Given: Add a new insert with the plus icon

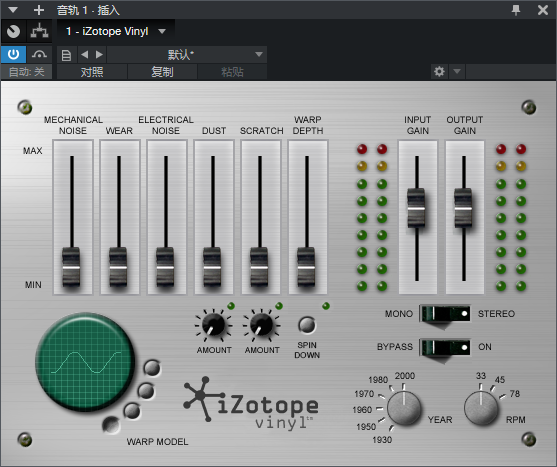Looking at the screenshot, I should [39, 10].
